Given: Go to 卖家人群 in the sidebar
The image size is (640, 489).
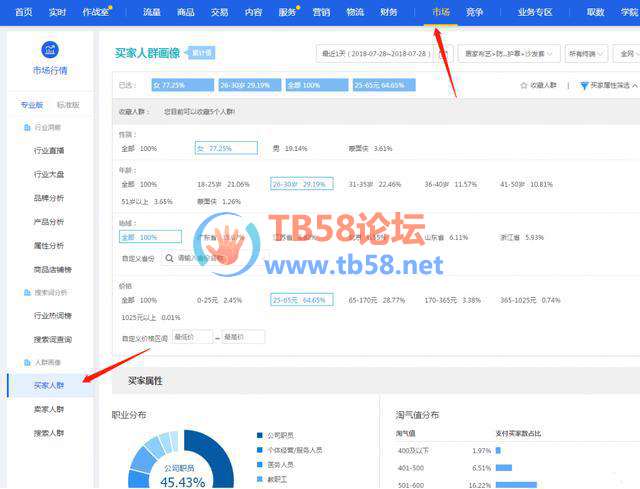Looking at the screenshot, I should point(49,409).
